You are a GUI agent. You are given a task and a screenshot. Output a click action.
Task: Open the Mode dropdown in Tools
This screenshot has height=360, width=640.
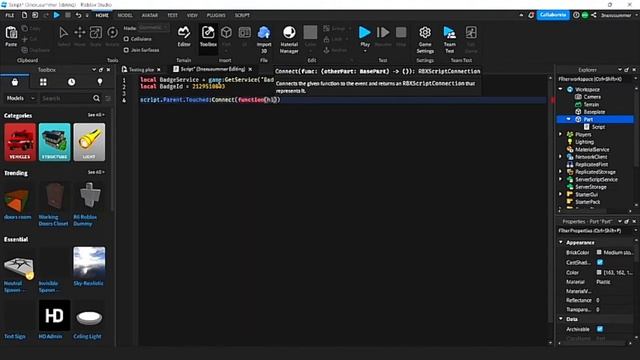[153, 28]
